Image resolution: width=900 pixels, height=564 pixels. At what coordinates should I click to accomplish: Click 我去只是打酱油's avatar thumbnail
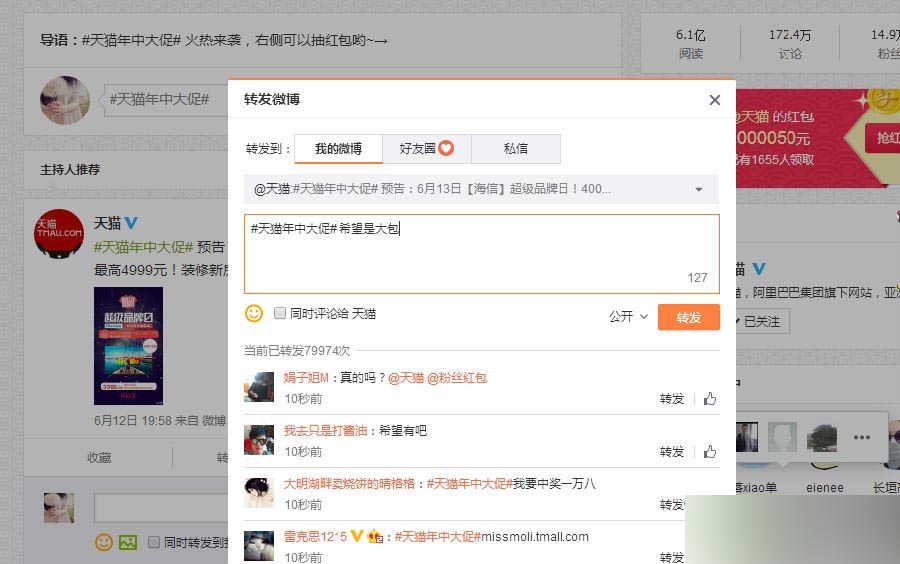(259, 440)
